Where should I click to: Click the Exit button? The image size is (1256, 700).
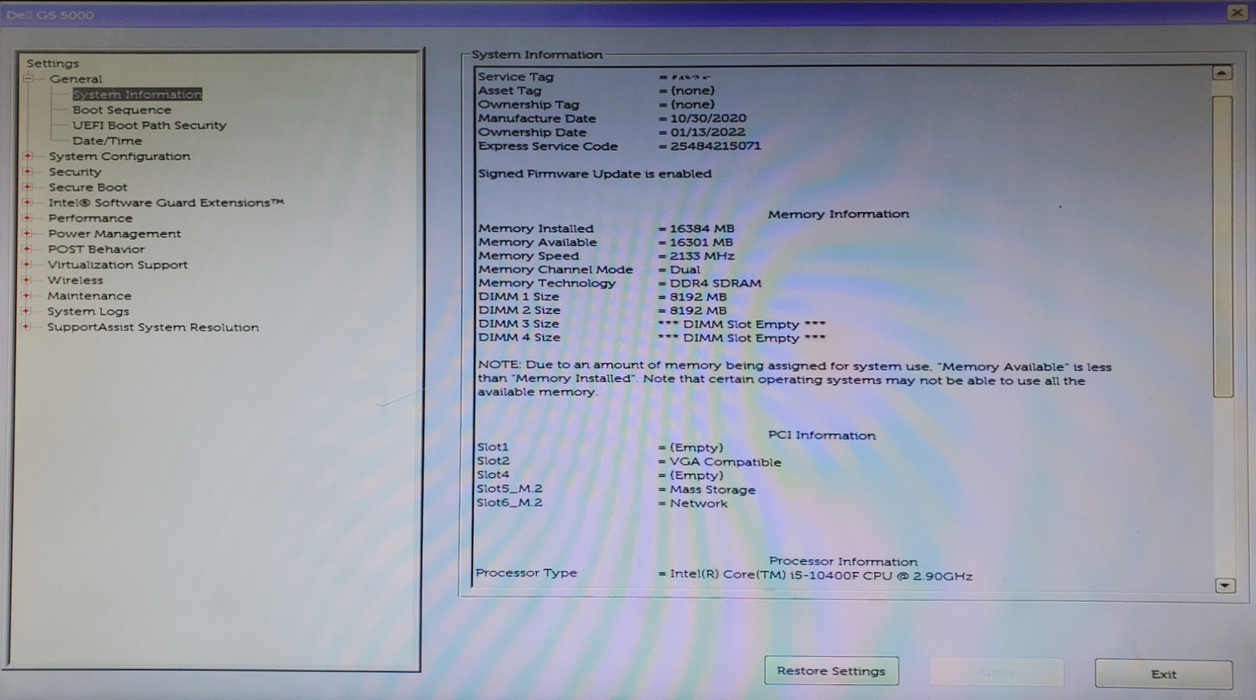click(1163, 674)
